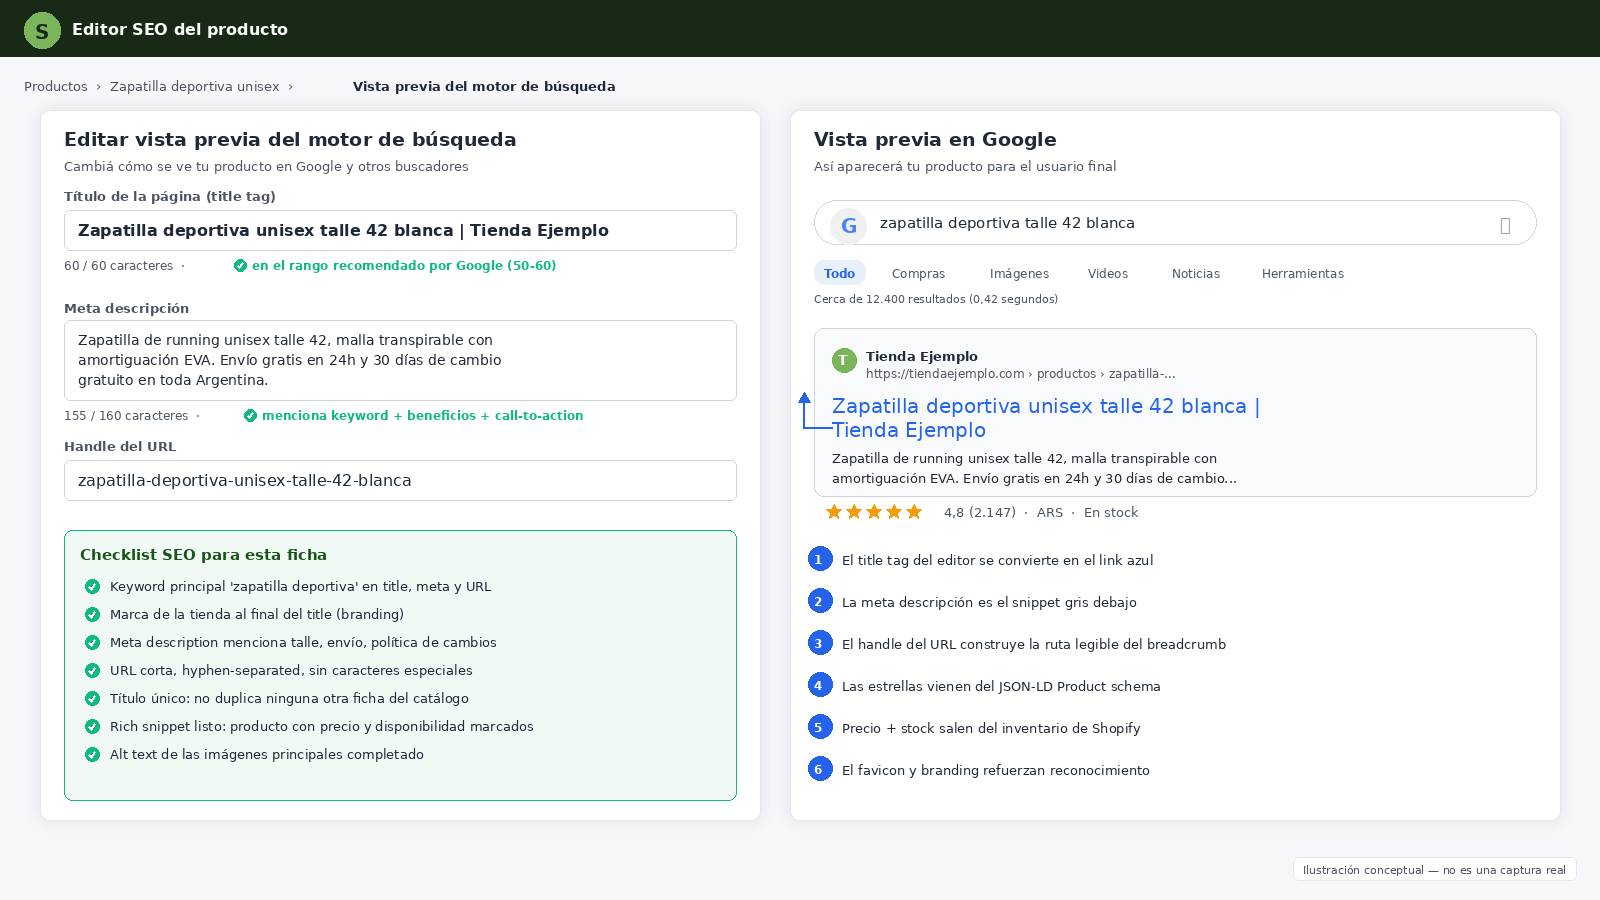
Task: Click the green S store logo
Action: [x=42, y=30]
